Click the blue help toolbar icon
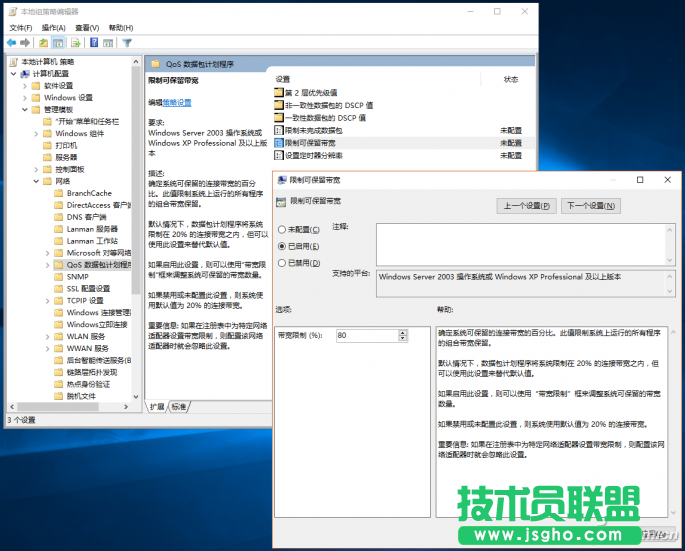Viewport: 685px width, 551px height. (93, 43)
